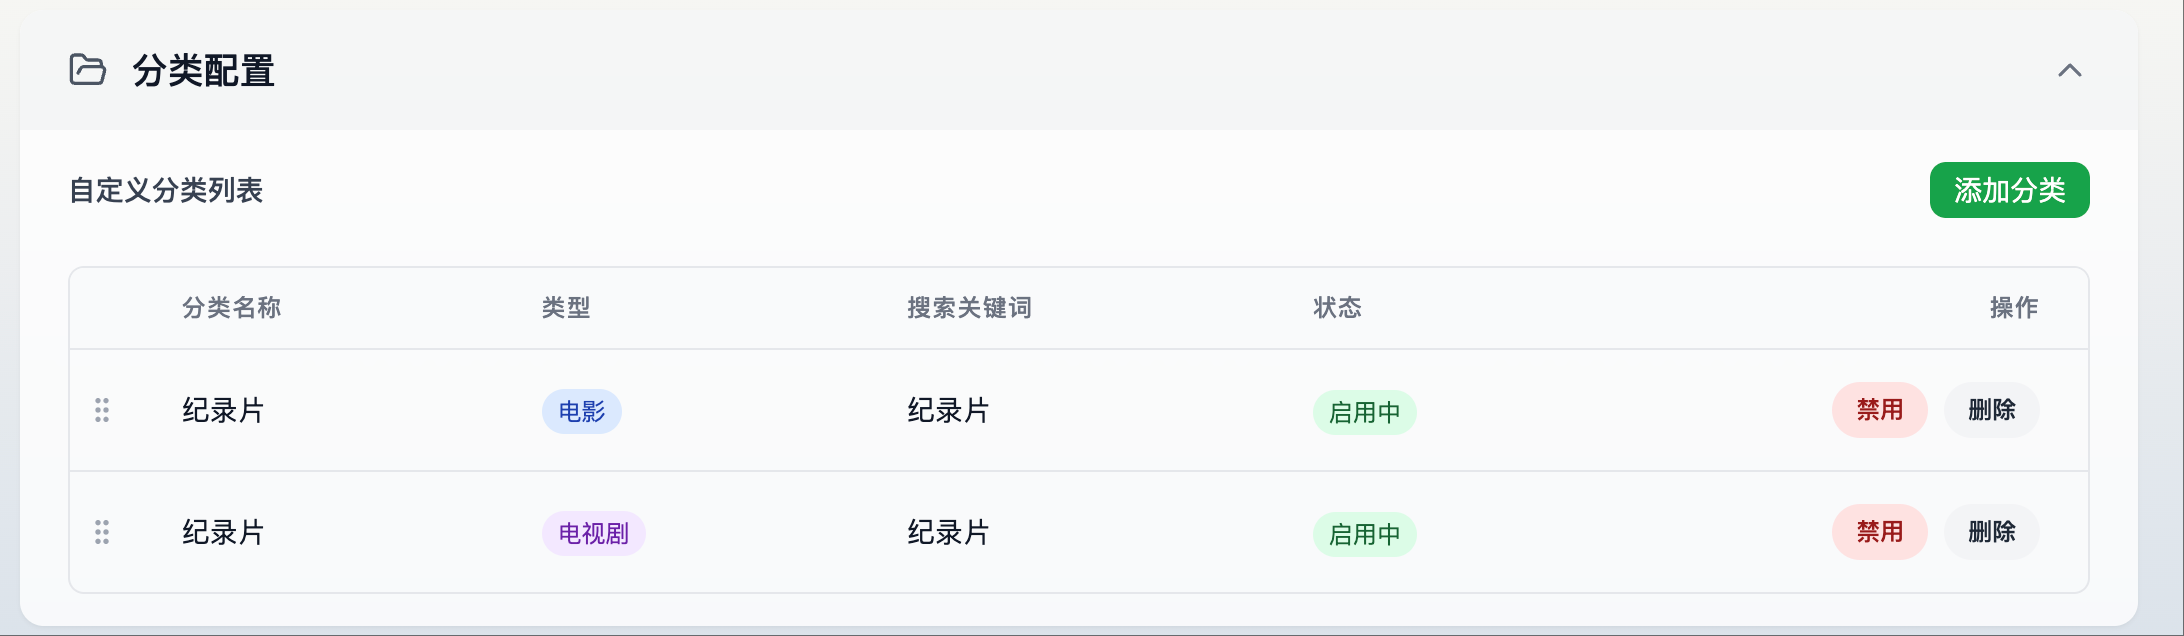Image resolution: width=2184 pixels, height=636 pixels.
Task: Click the 启用中 status badge in first row
Action: coord(1364,412)
